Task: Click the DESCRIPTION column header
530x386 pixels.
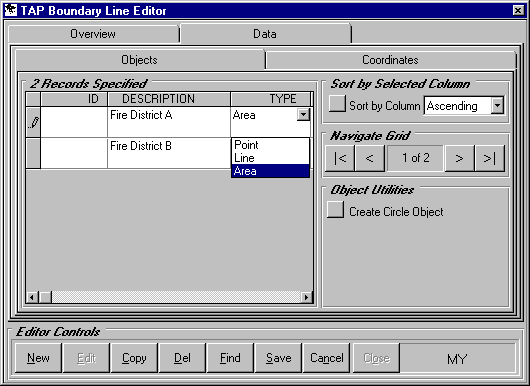Action: pyautogui.click(x=169, y=99)
